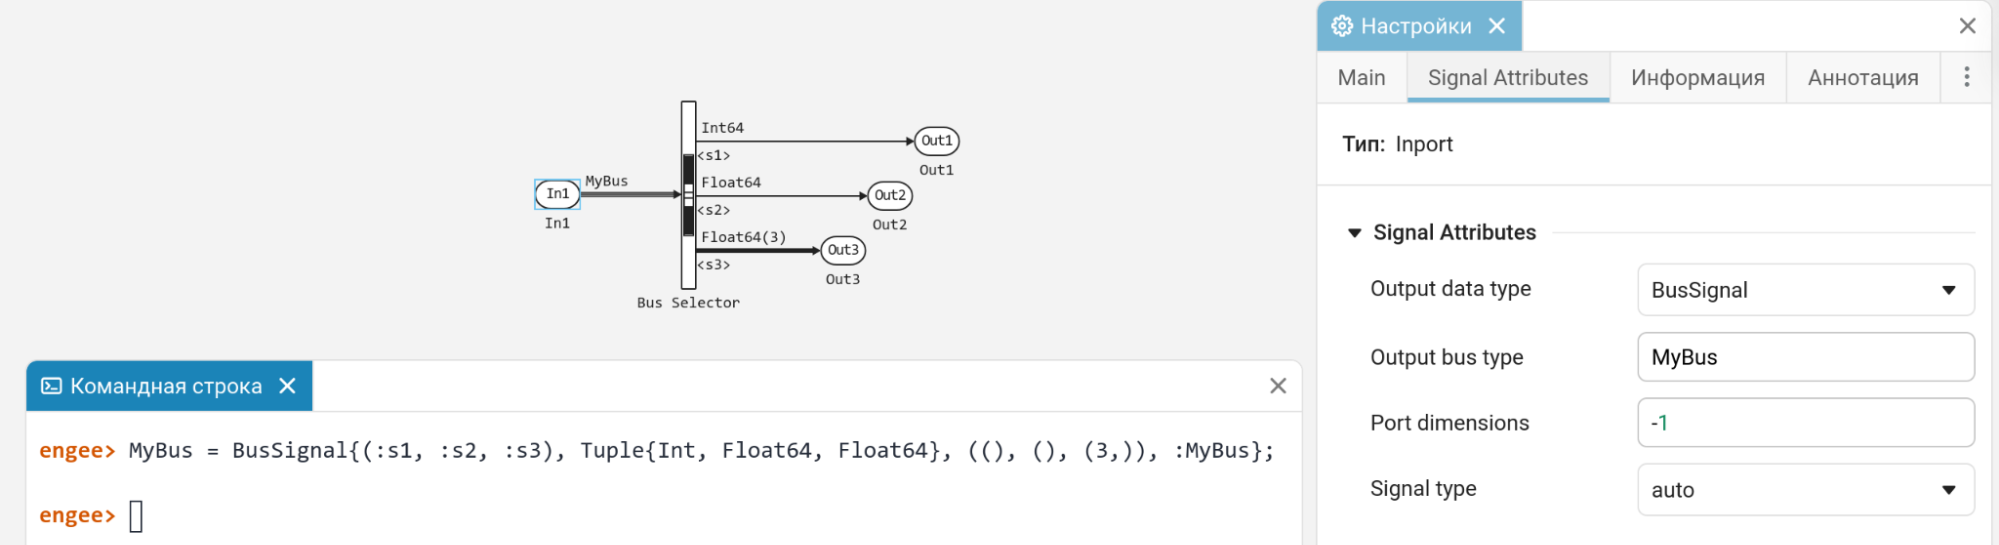Viewport: 1999px width, 545px height.
Task: Switch to the Информация tab
Action: [1697, 78]
